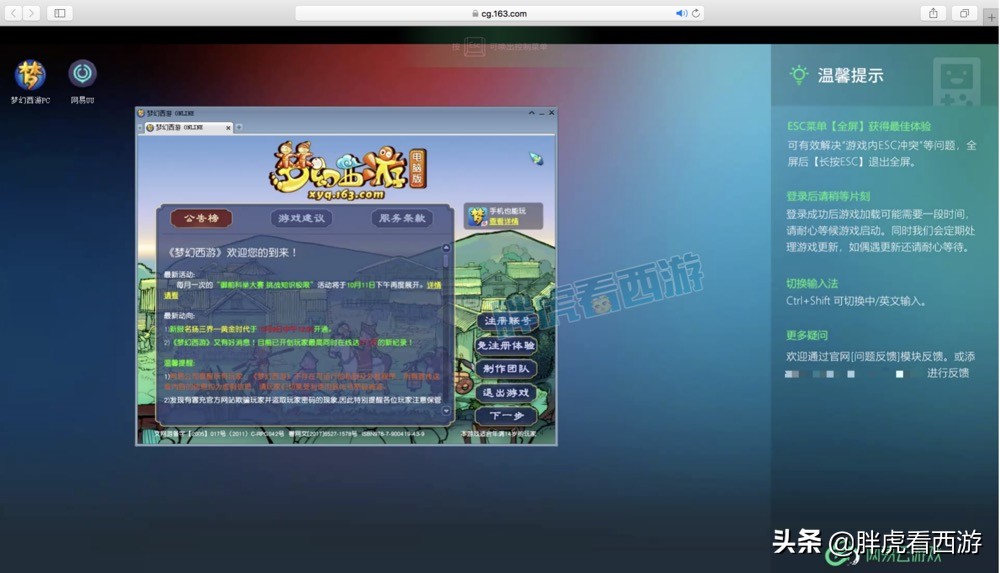The height and width of the screenshot is (573, 1000).
Task: Reload the page with the refresh icon
Action: pos(696,13)
